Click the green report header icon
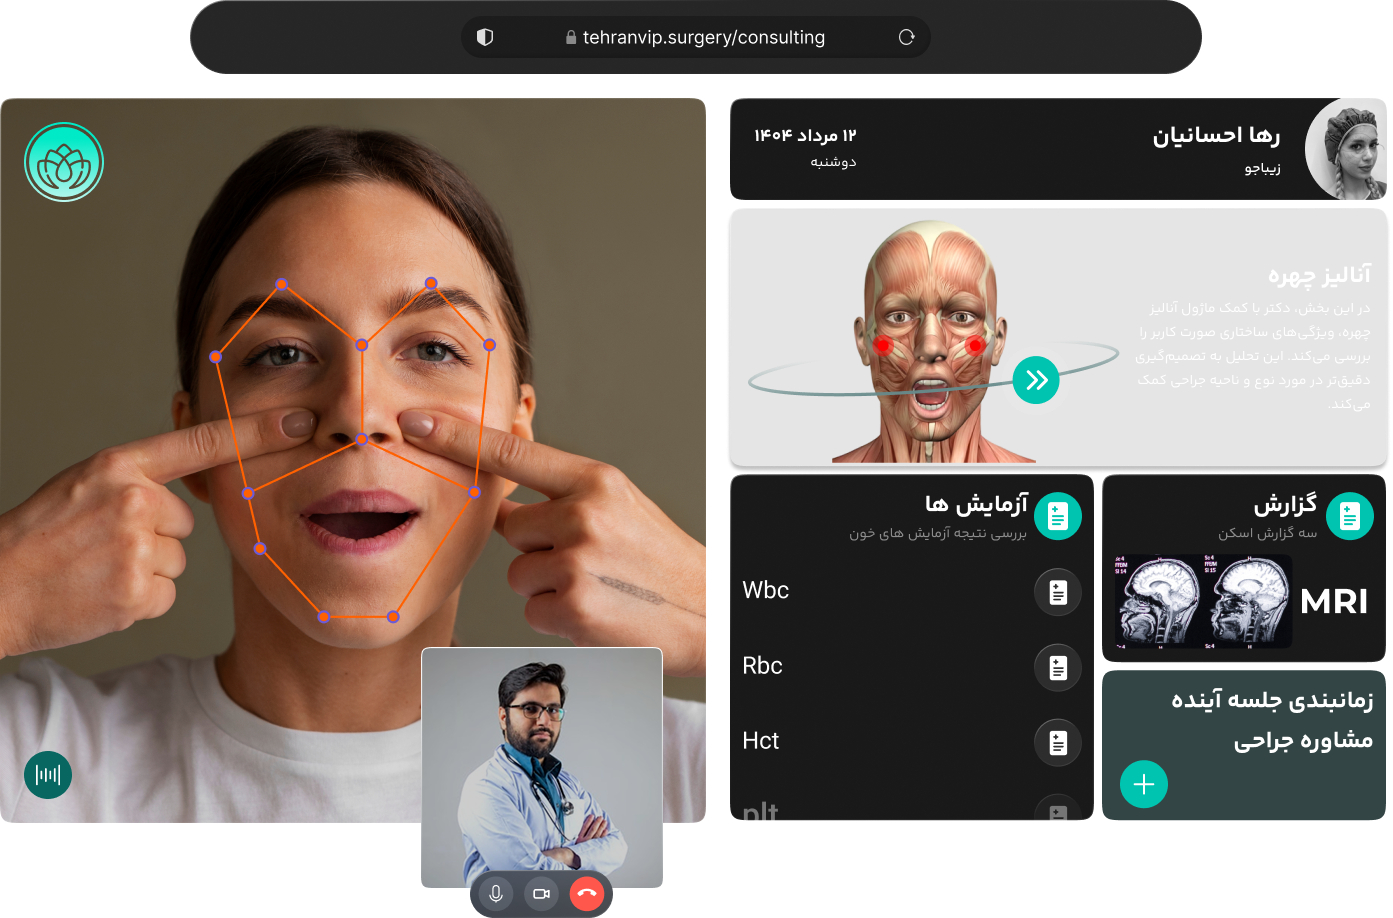 click(x=1349, y=516)
